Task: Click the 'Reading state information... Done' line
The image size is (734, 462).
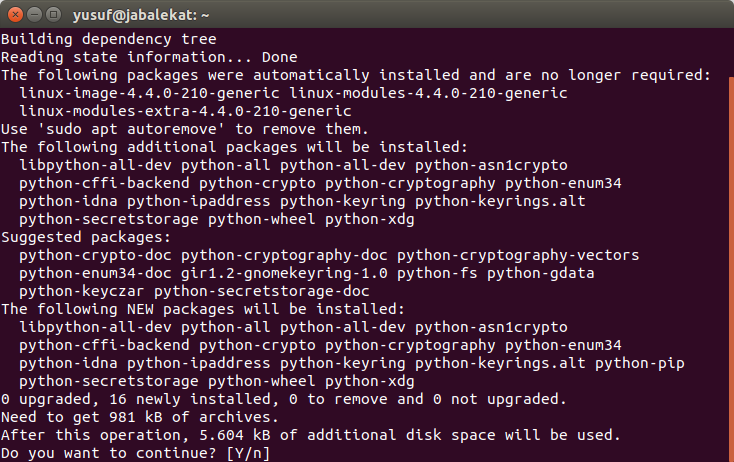Action: [x=149, y=57]
